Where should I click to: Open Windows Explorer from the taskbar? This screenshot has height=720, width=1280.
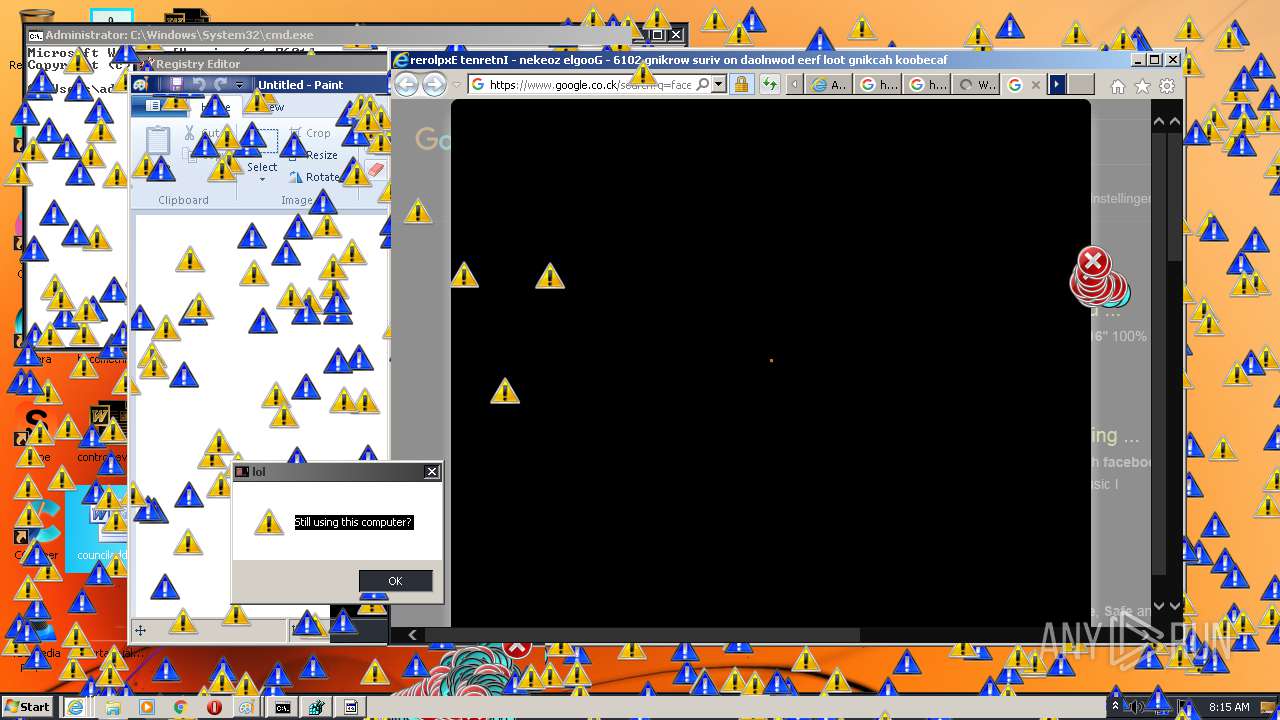pyautogui.click(x=113, y=707)
